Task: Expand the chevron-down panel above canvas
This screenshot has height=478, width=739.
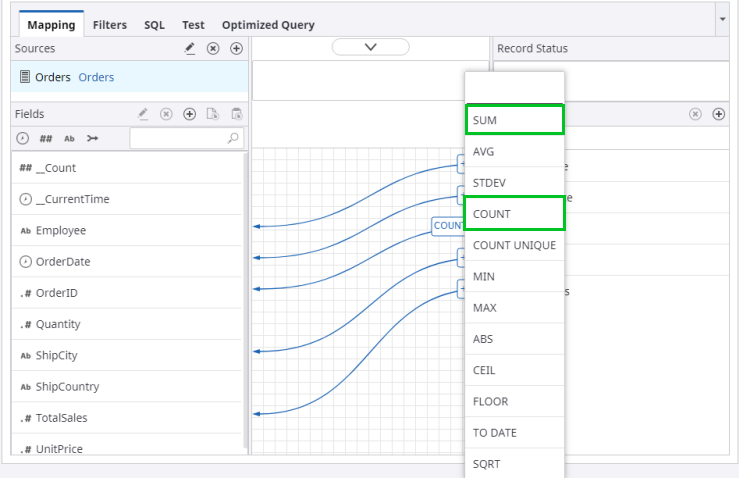Action: click(x=370, y=47)
